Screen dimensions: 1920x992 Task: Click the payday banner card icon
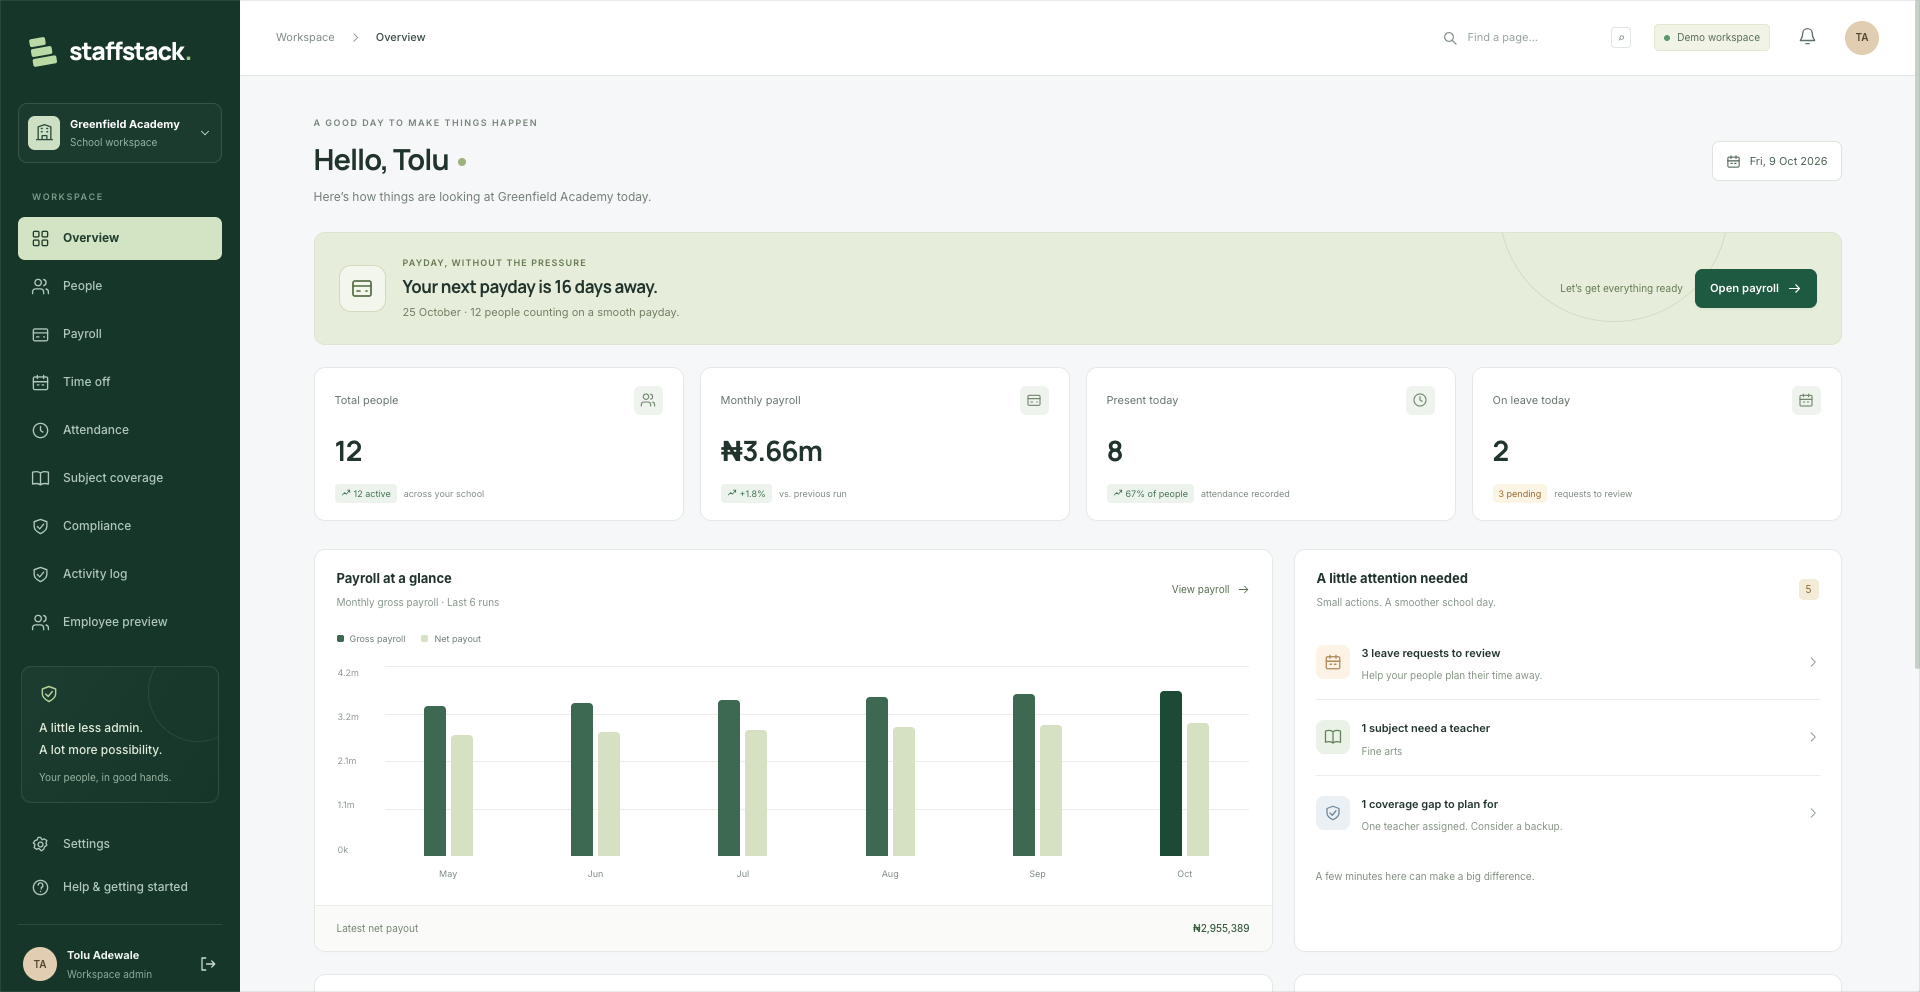tap(362, 288)
